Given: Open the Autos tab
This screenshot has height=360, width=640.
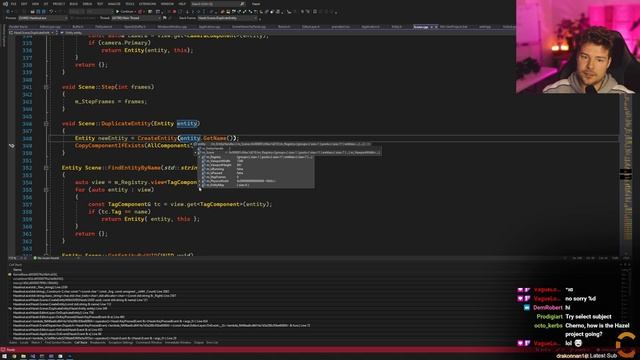Looking at the screenshot, I should (x=13, y=342).
